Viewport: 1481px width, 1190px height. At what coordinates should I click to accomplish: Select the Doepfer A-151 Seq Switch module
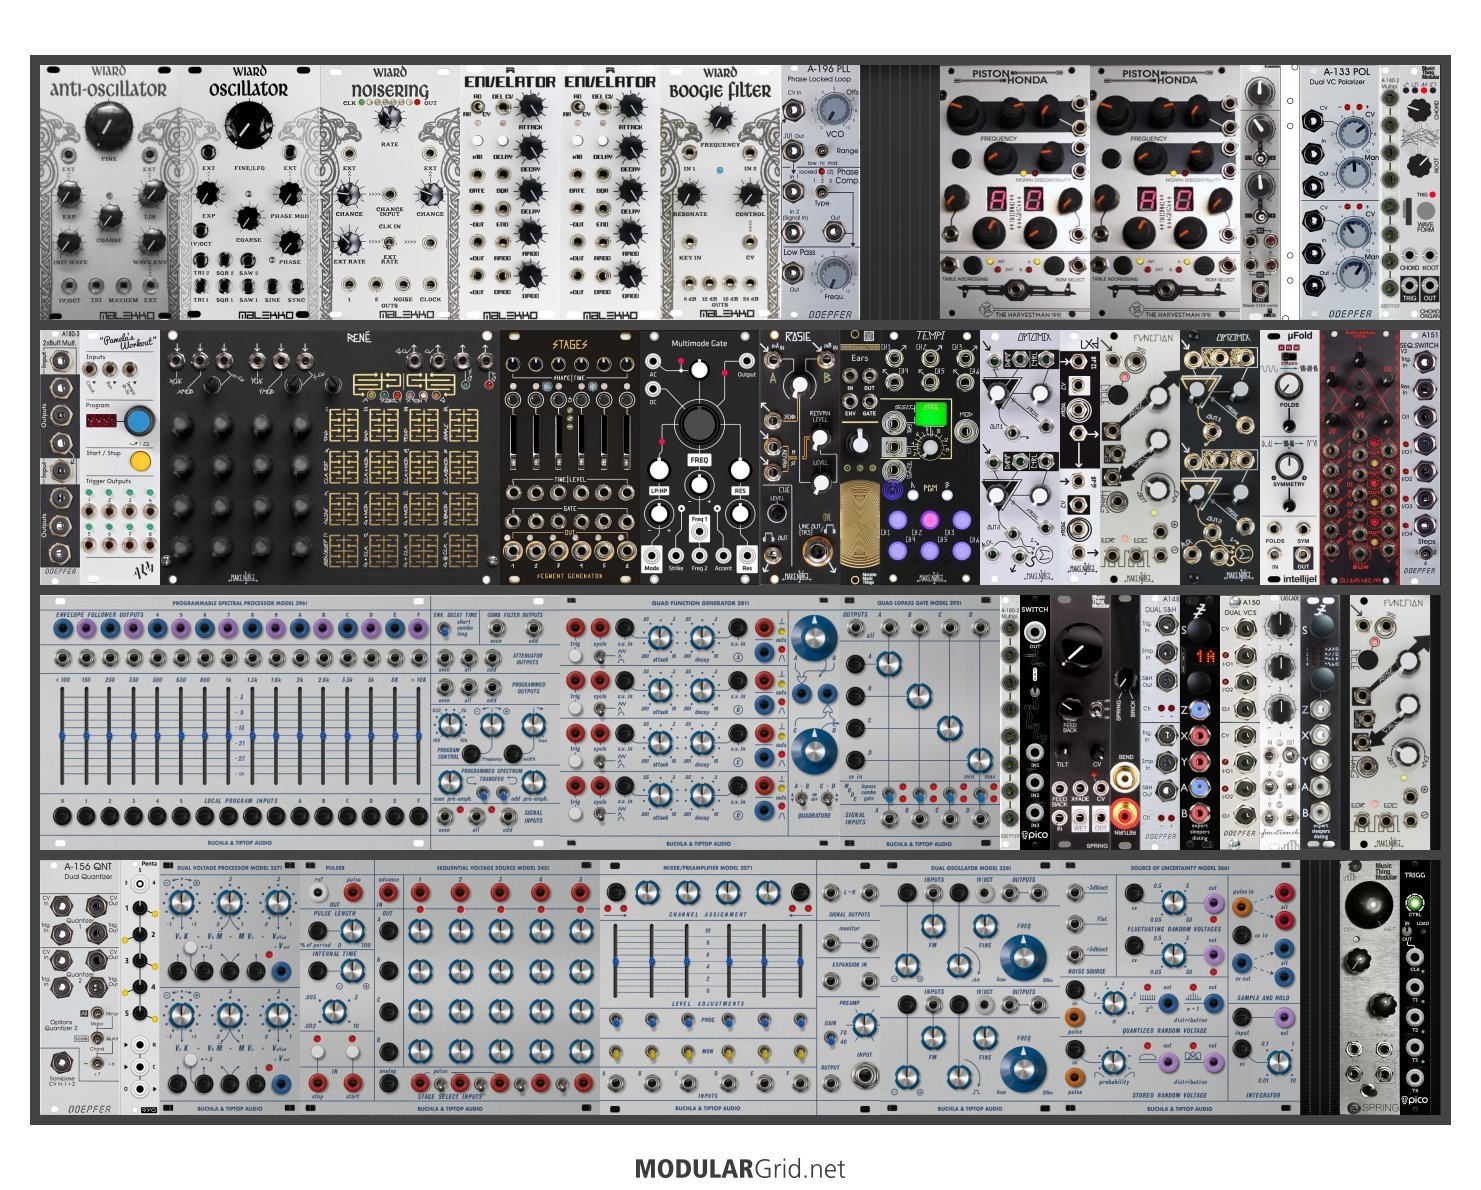(1420, 457)
